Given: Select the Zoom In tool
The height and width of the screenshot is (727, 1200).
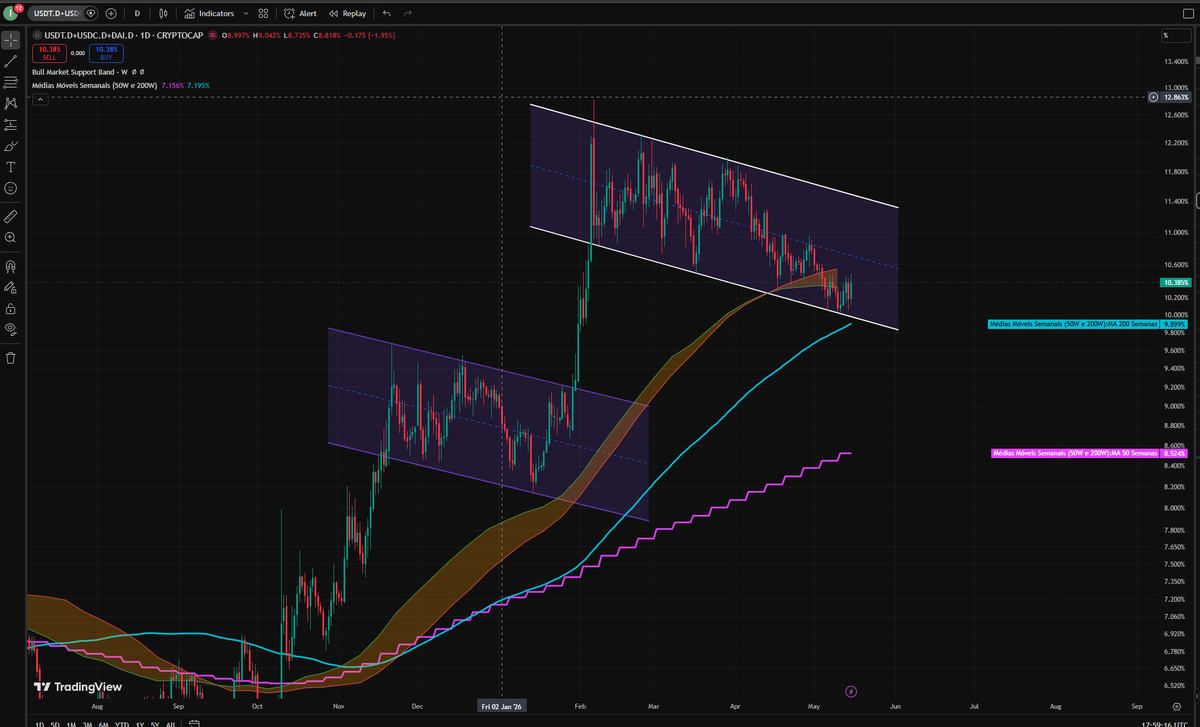Looking at the screenshot, I should tap(10, 237).
